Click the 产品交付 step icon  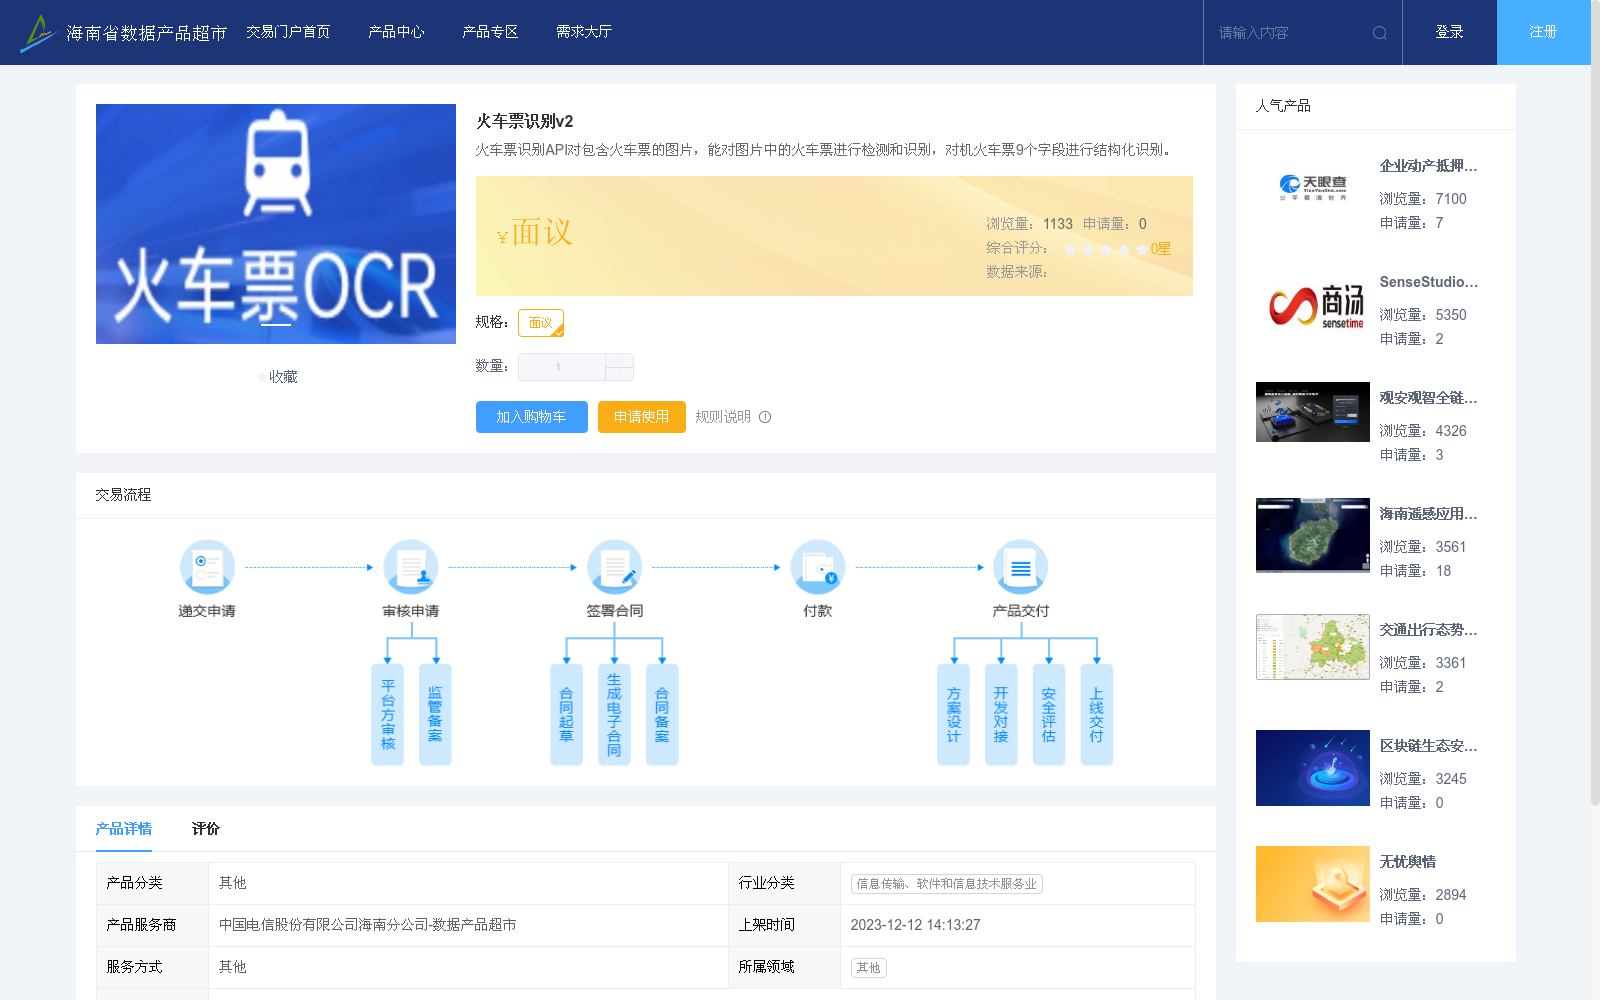coord(1021,567)
